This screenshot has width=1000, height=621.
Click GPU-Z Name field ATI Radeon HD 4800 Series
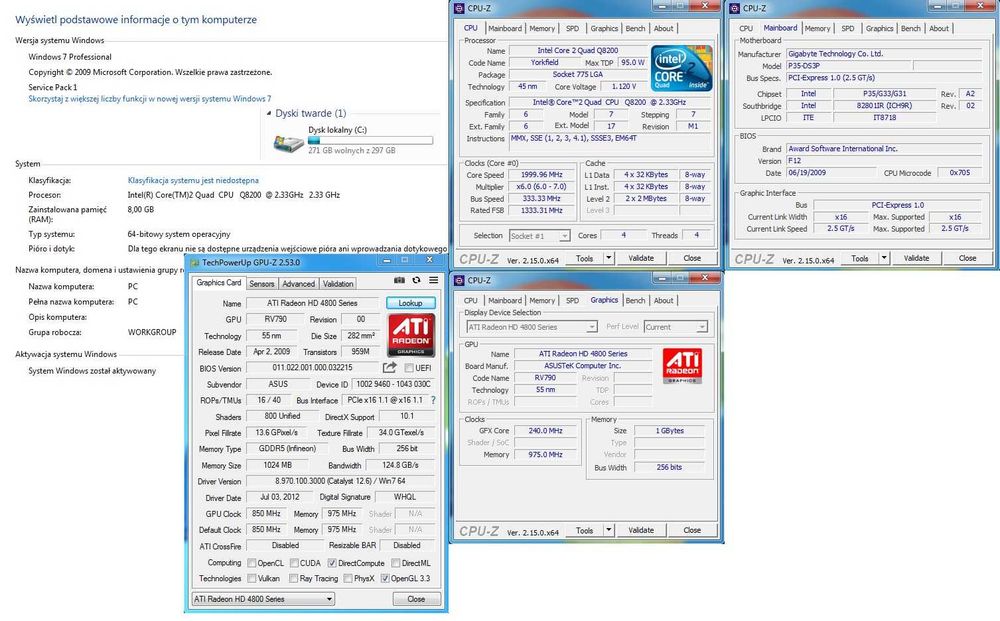(312, 303)
